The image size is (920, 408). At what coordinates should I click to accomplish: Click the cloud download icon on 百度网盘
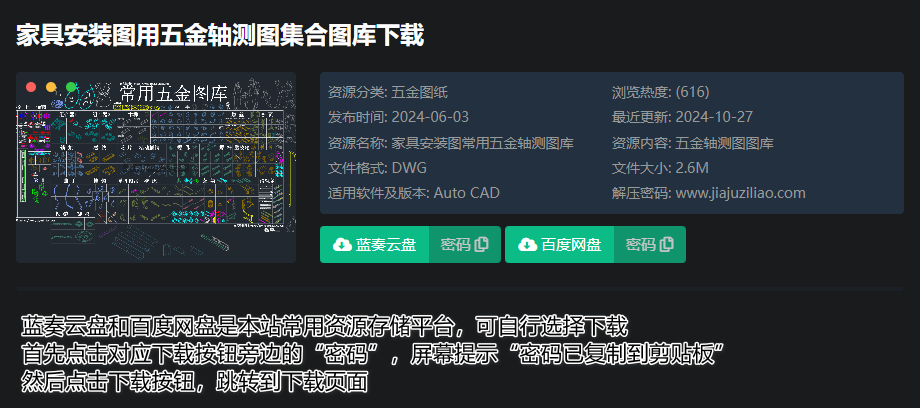(x=527, y=245)
